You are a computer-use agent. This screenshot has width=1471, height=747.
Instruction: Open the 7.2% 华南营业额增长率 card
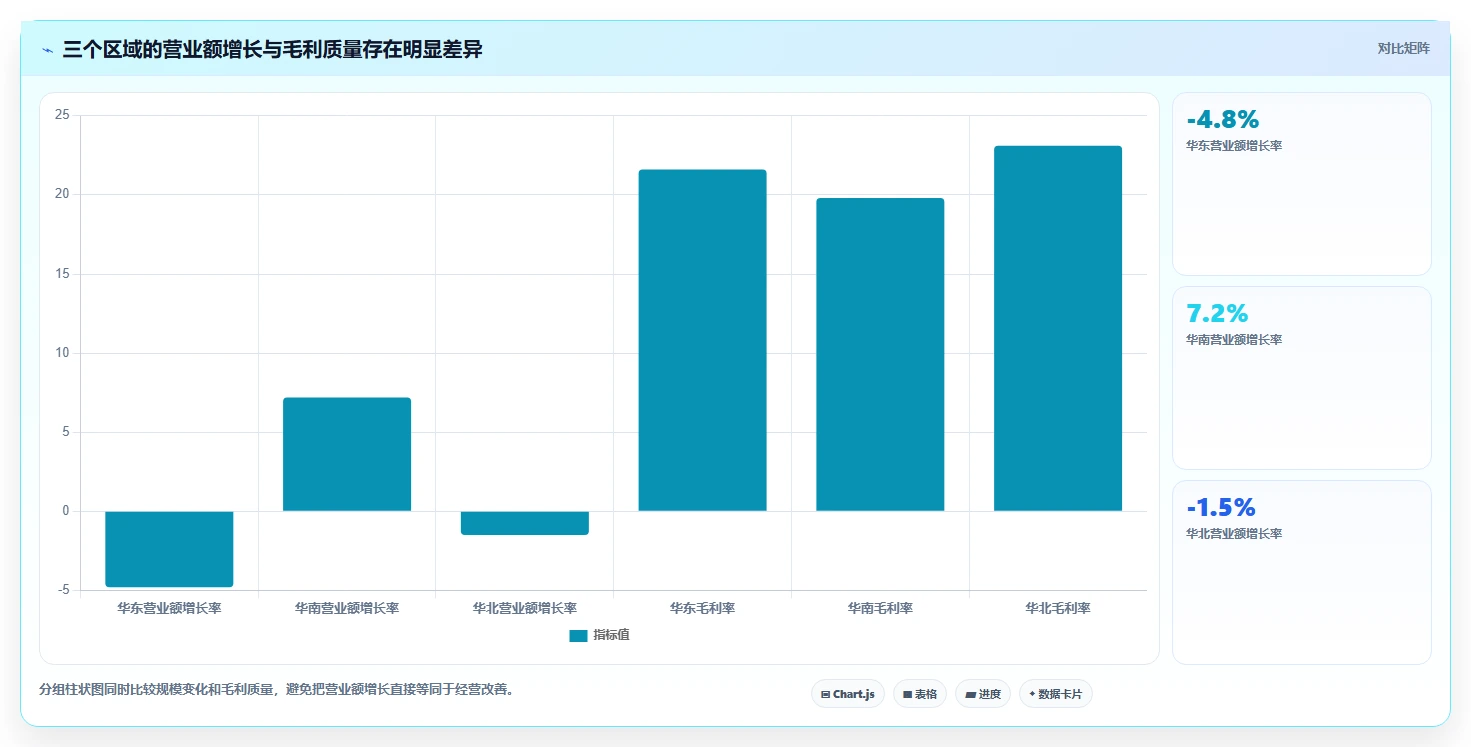click(x=1302, y=378)
